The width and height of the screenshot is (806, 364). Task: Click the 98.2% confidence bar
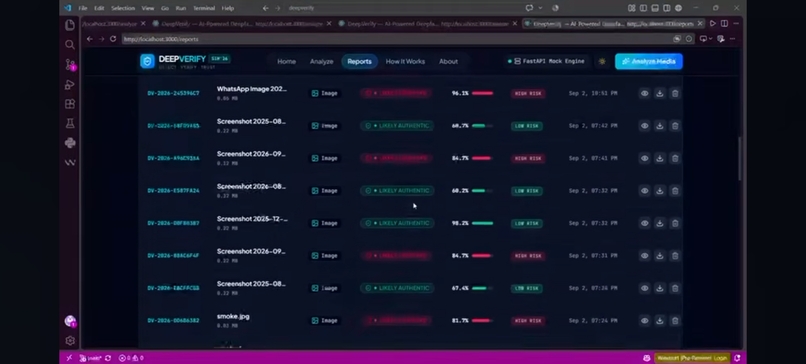(x=483, y=223)
